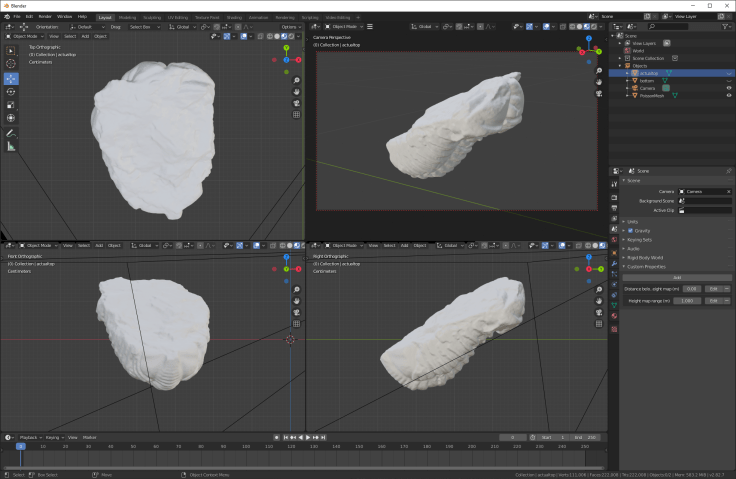
Task: Activate the Rotate tool
Action: tap(11, 91)
